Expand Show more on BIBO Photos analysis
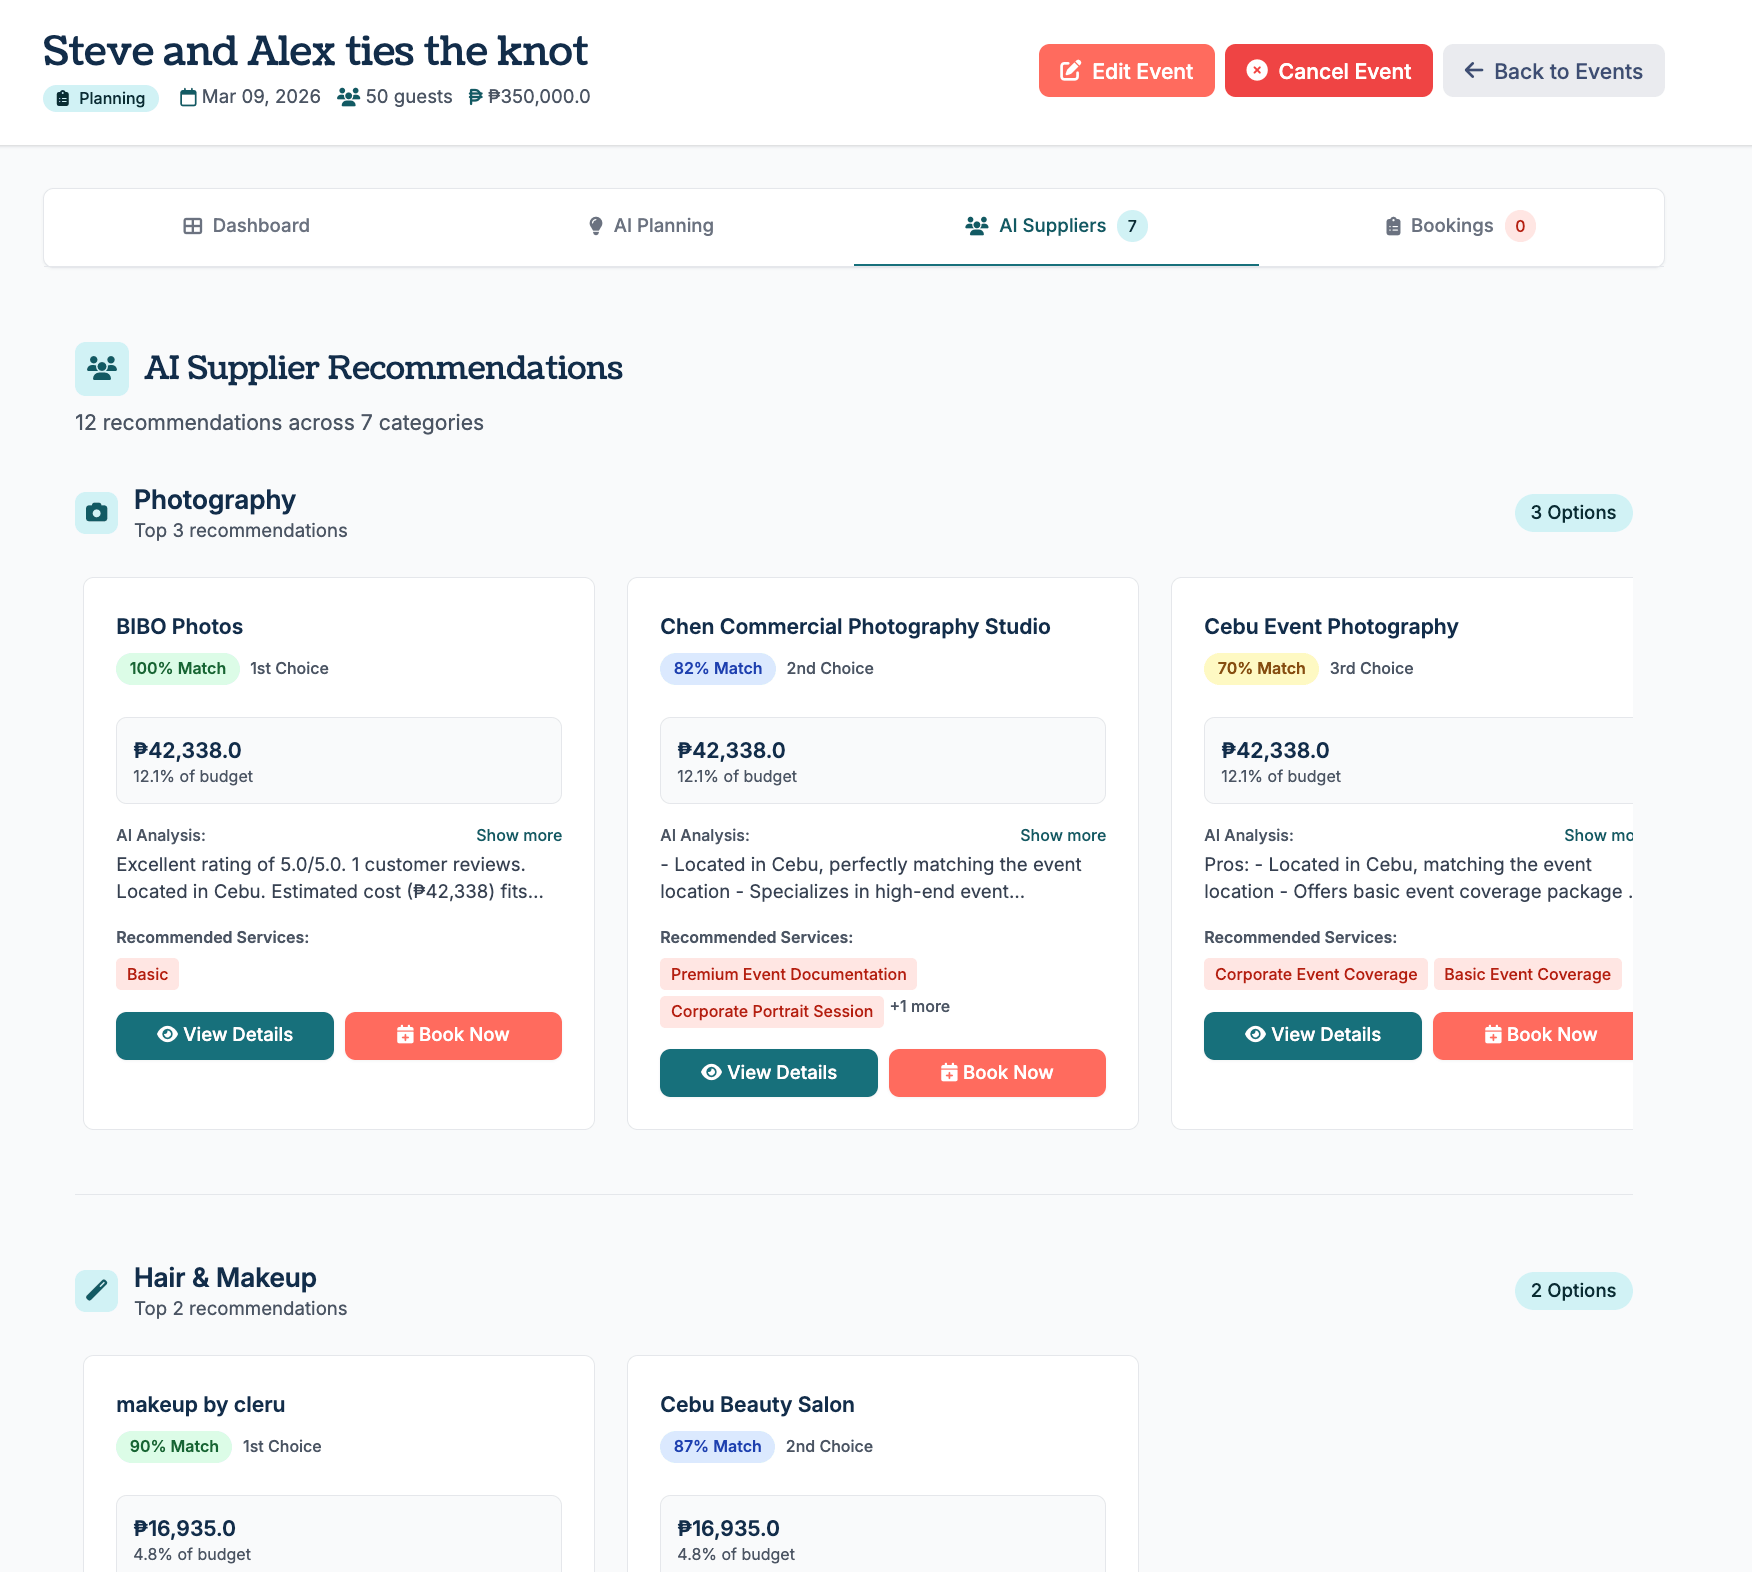 (x=518, y=835)
